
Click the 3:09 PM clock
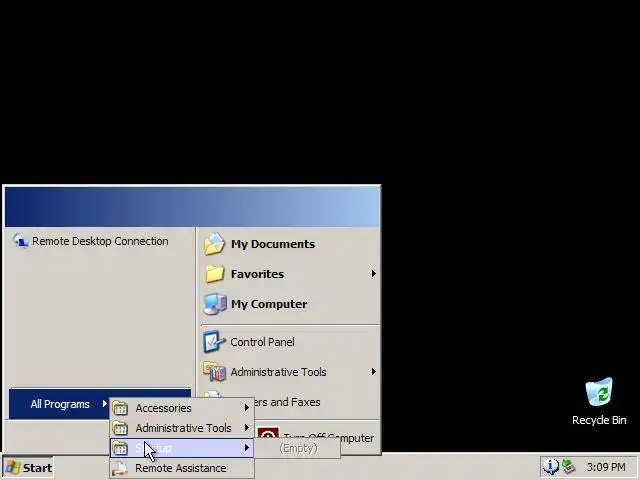tap(606, 467)
